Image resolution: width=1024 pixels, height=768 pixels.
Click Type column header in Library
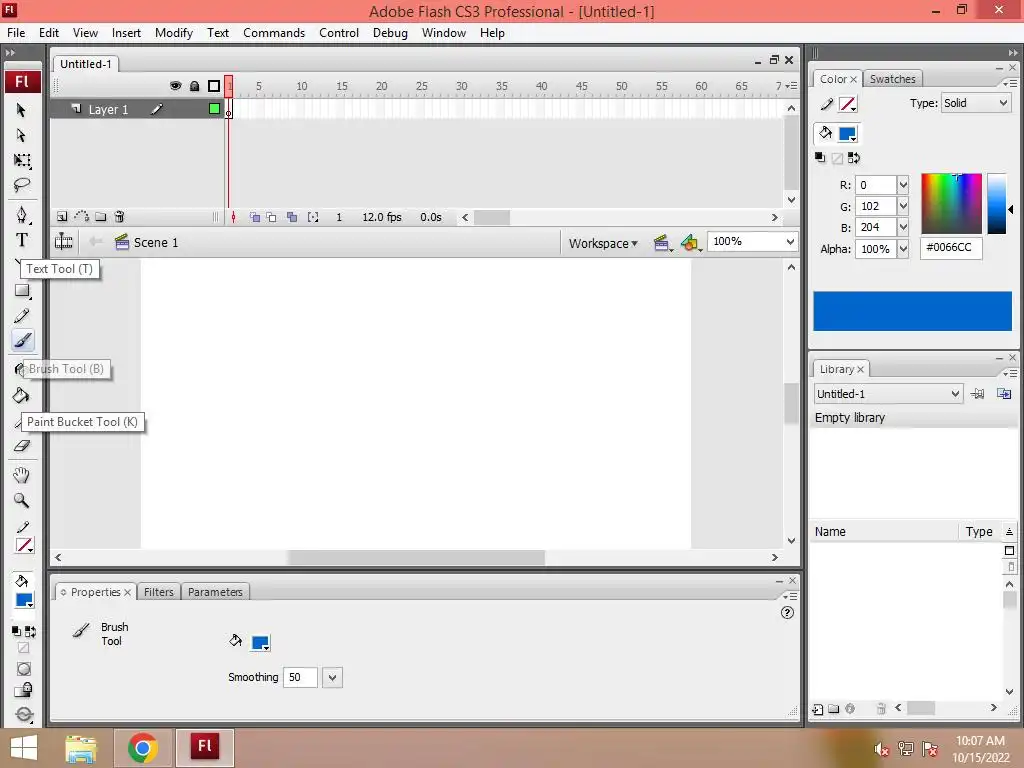pos(979,532)
